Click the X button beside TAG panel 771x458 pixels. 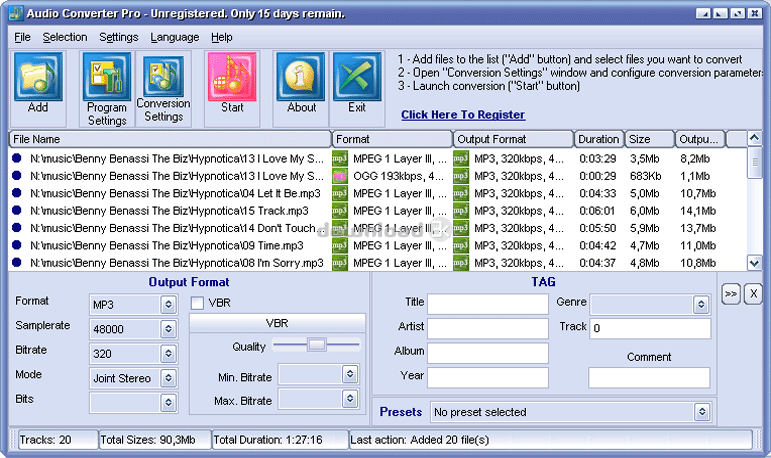[754, 294]
